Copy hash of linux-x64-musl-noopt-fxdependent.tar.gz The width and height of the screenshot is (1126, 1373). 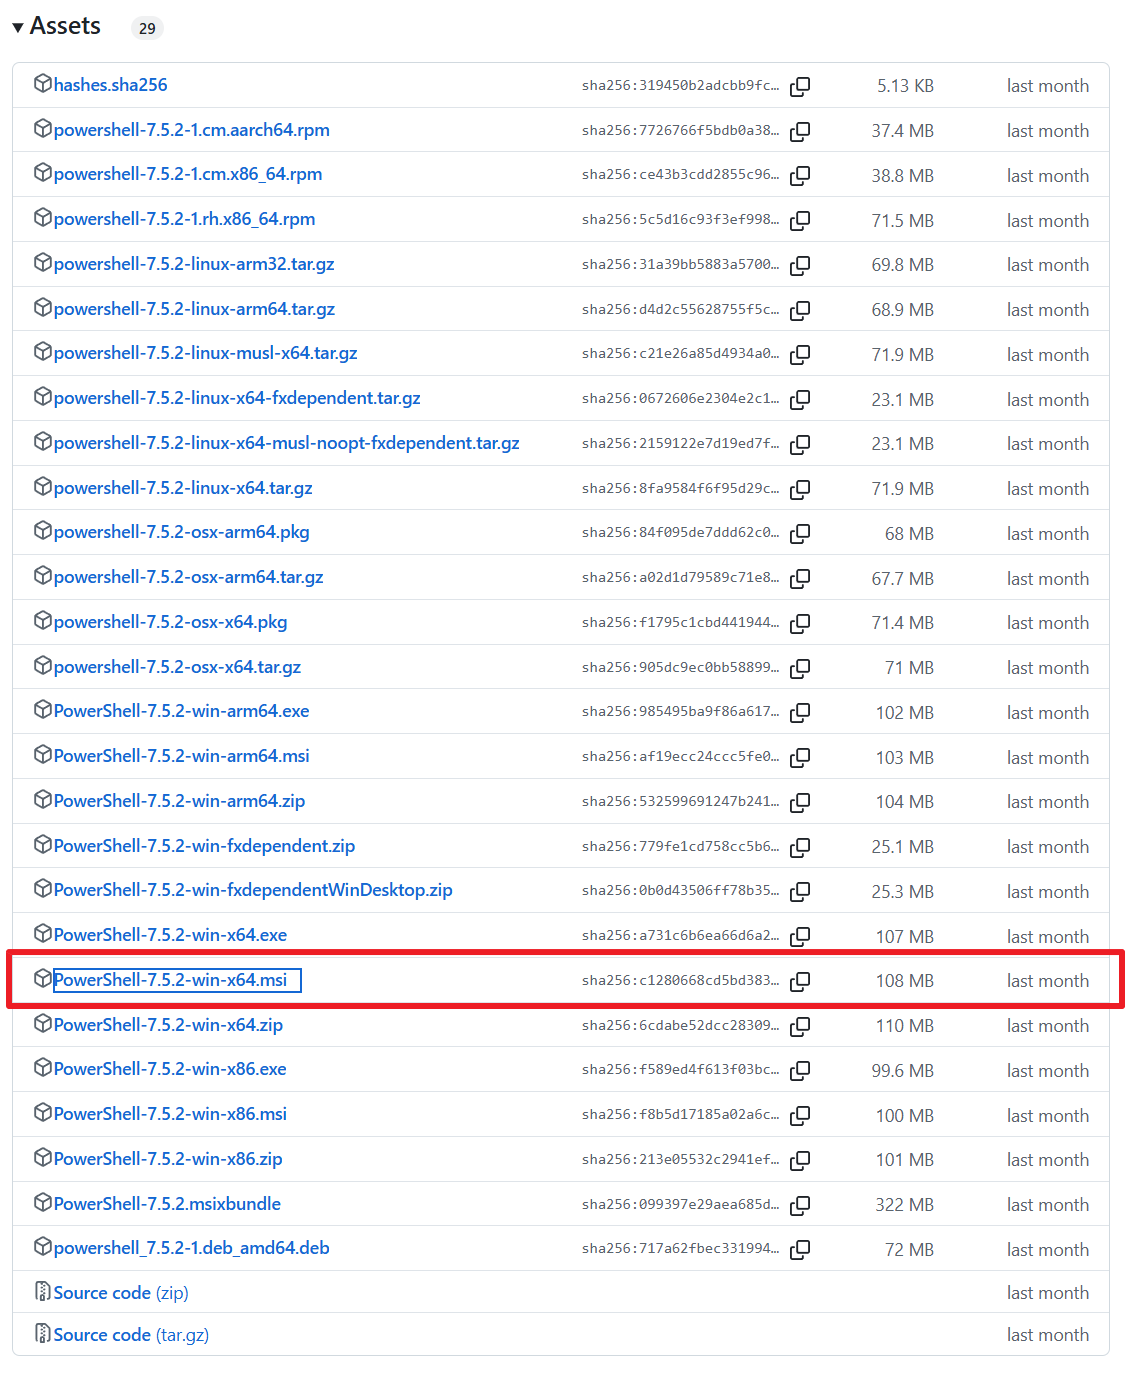[x=800, y=445]
